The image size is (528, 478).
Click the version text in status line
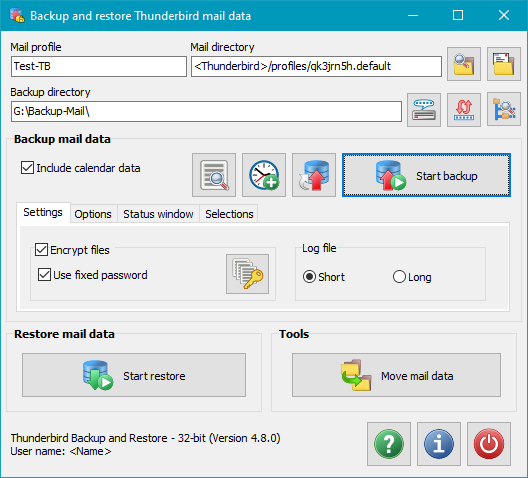coord(145,438)
